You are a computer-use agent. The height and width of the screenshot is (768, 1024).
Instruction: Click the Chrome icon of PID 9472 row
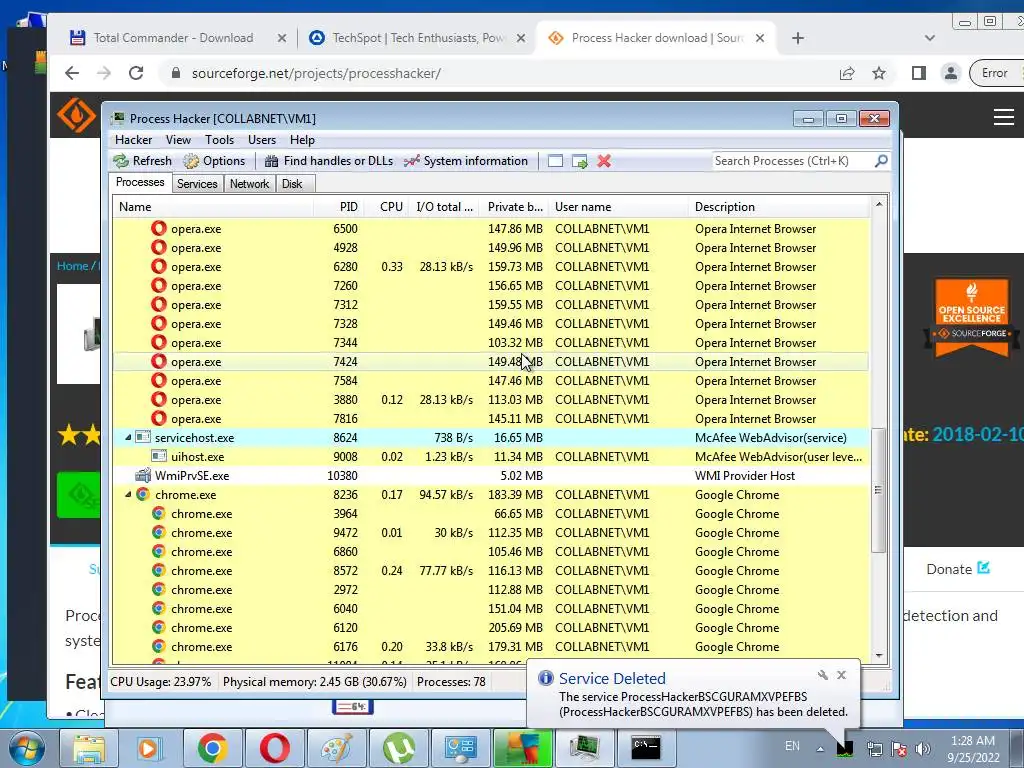coord(159,532)
